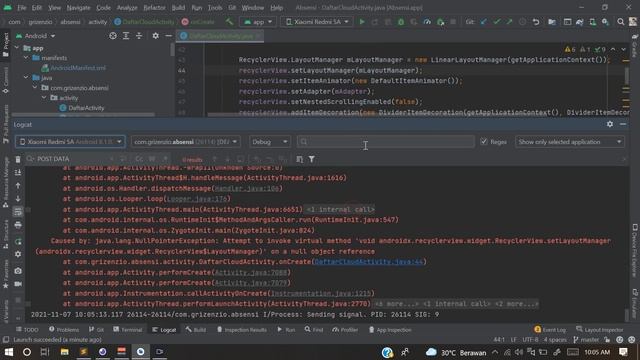640x360 pixels.
Task: Click the Make Project hammer icon
Action: [x=229, y=22]
